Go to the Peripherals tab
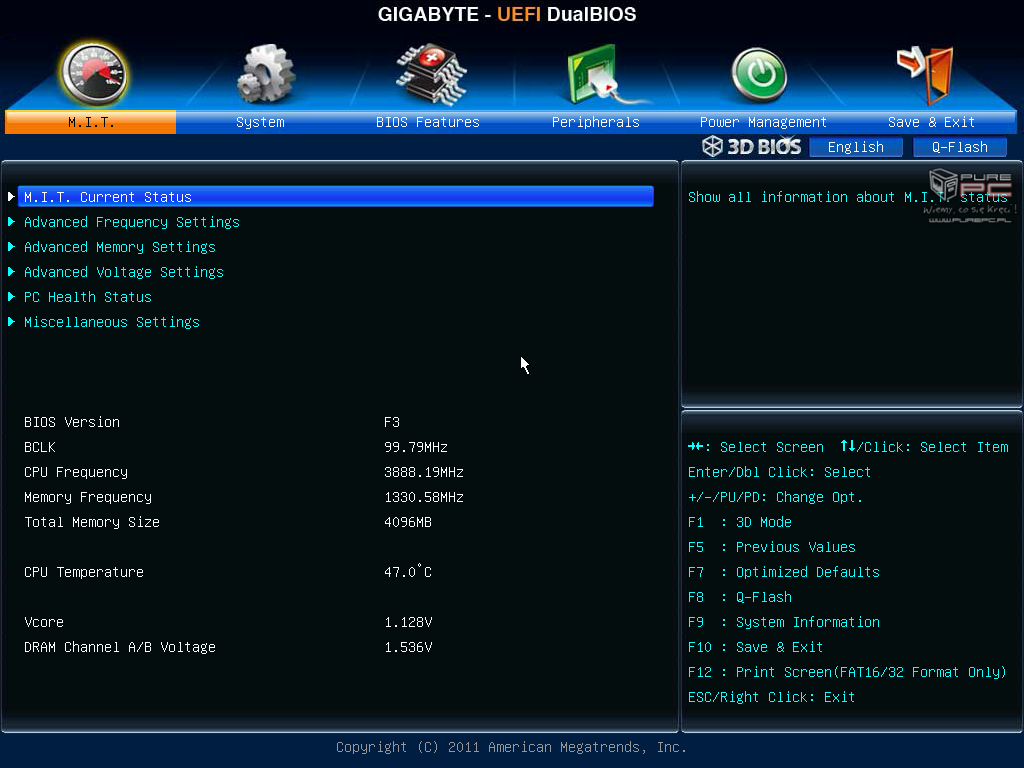Viewport: 1024px width, 768px height. [596, 122]
